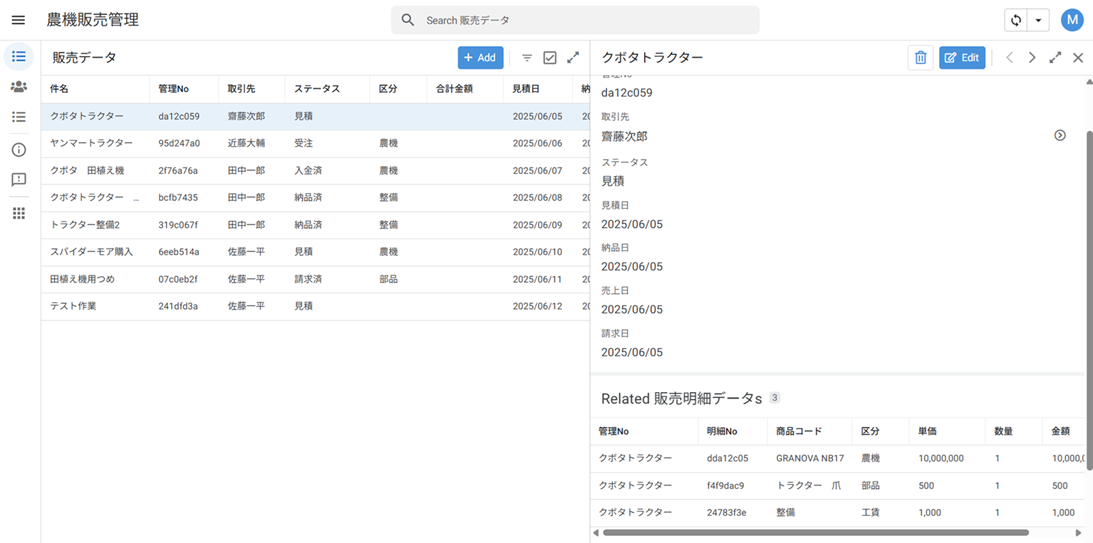
Task: Open the filter icon in 販売データ
Action: [x=527, y=58]
